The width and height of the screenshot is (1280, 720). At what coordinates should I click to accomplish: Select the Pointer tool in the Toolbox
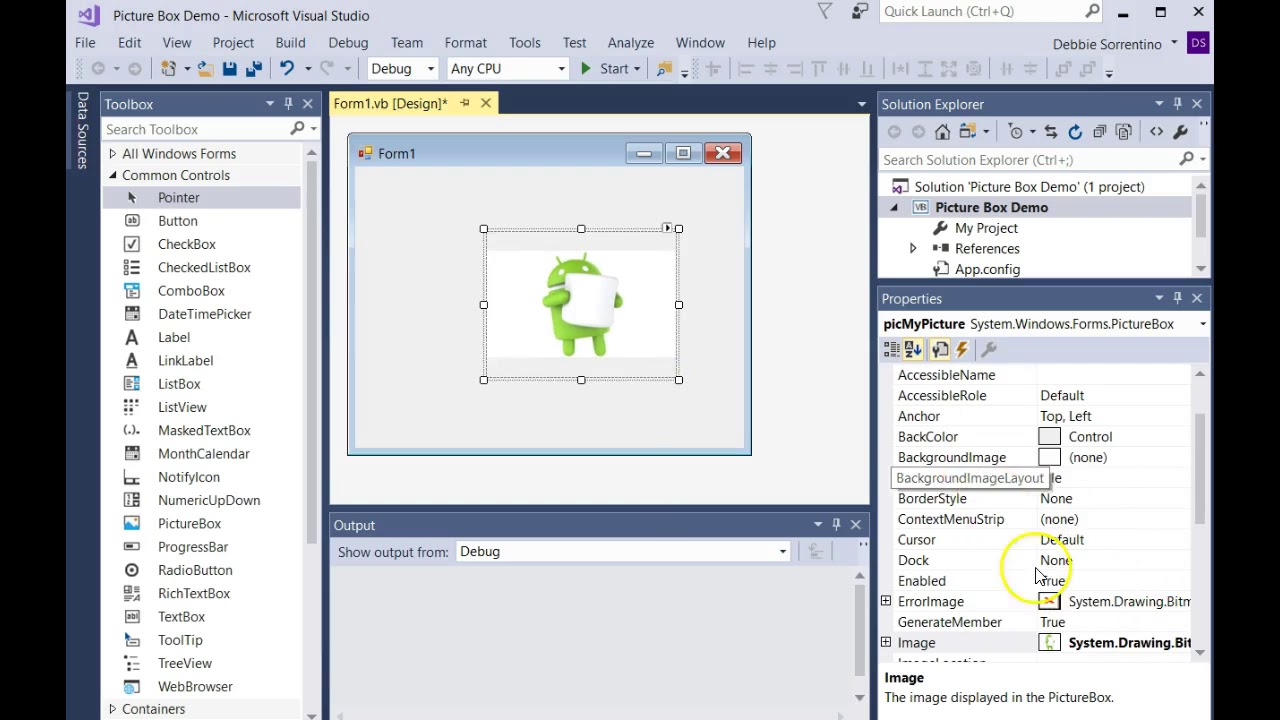point(201,198)
